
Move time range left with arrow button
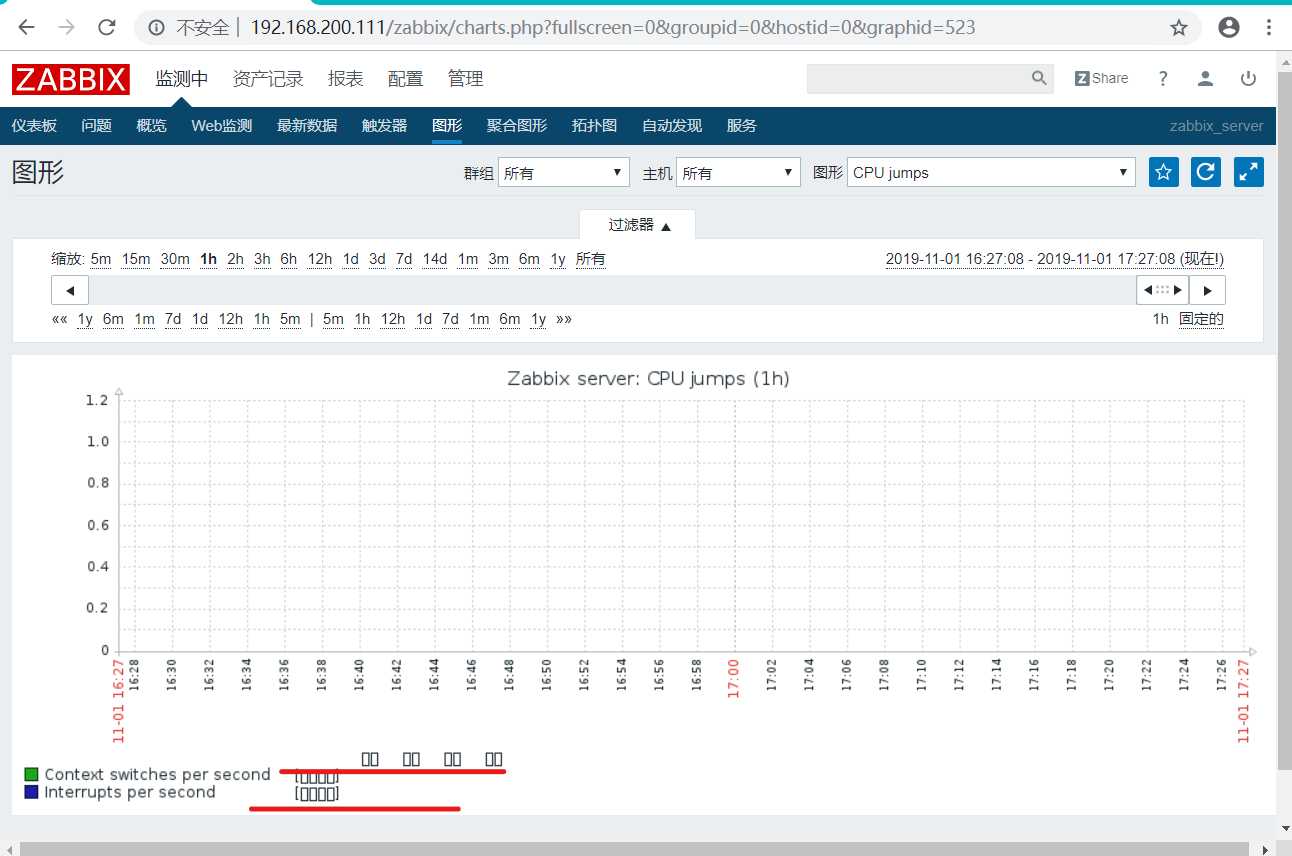pos(70,291)
